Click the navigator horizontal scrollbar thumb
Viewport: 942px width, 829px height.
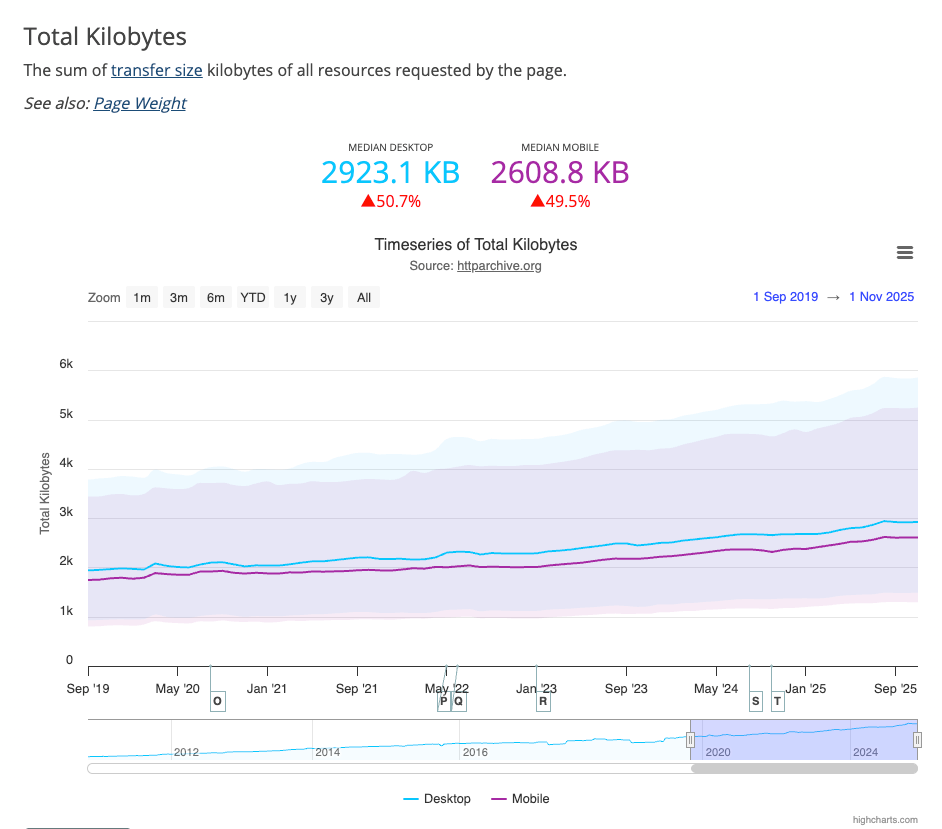point(804,768)
